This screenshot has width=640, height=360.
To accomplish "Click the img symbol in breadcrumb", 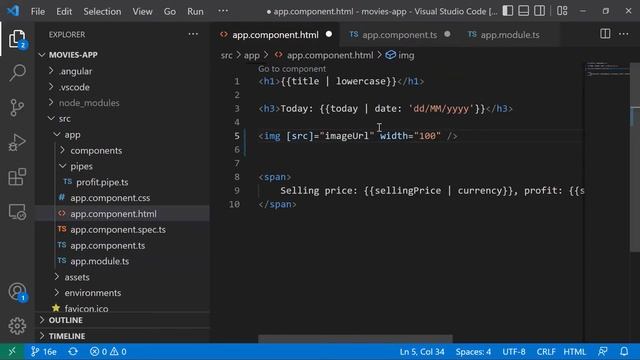I will [400, 55].
